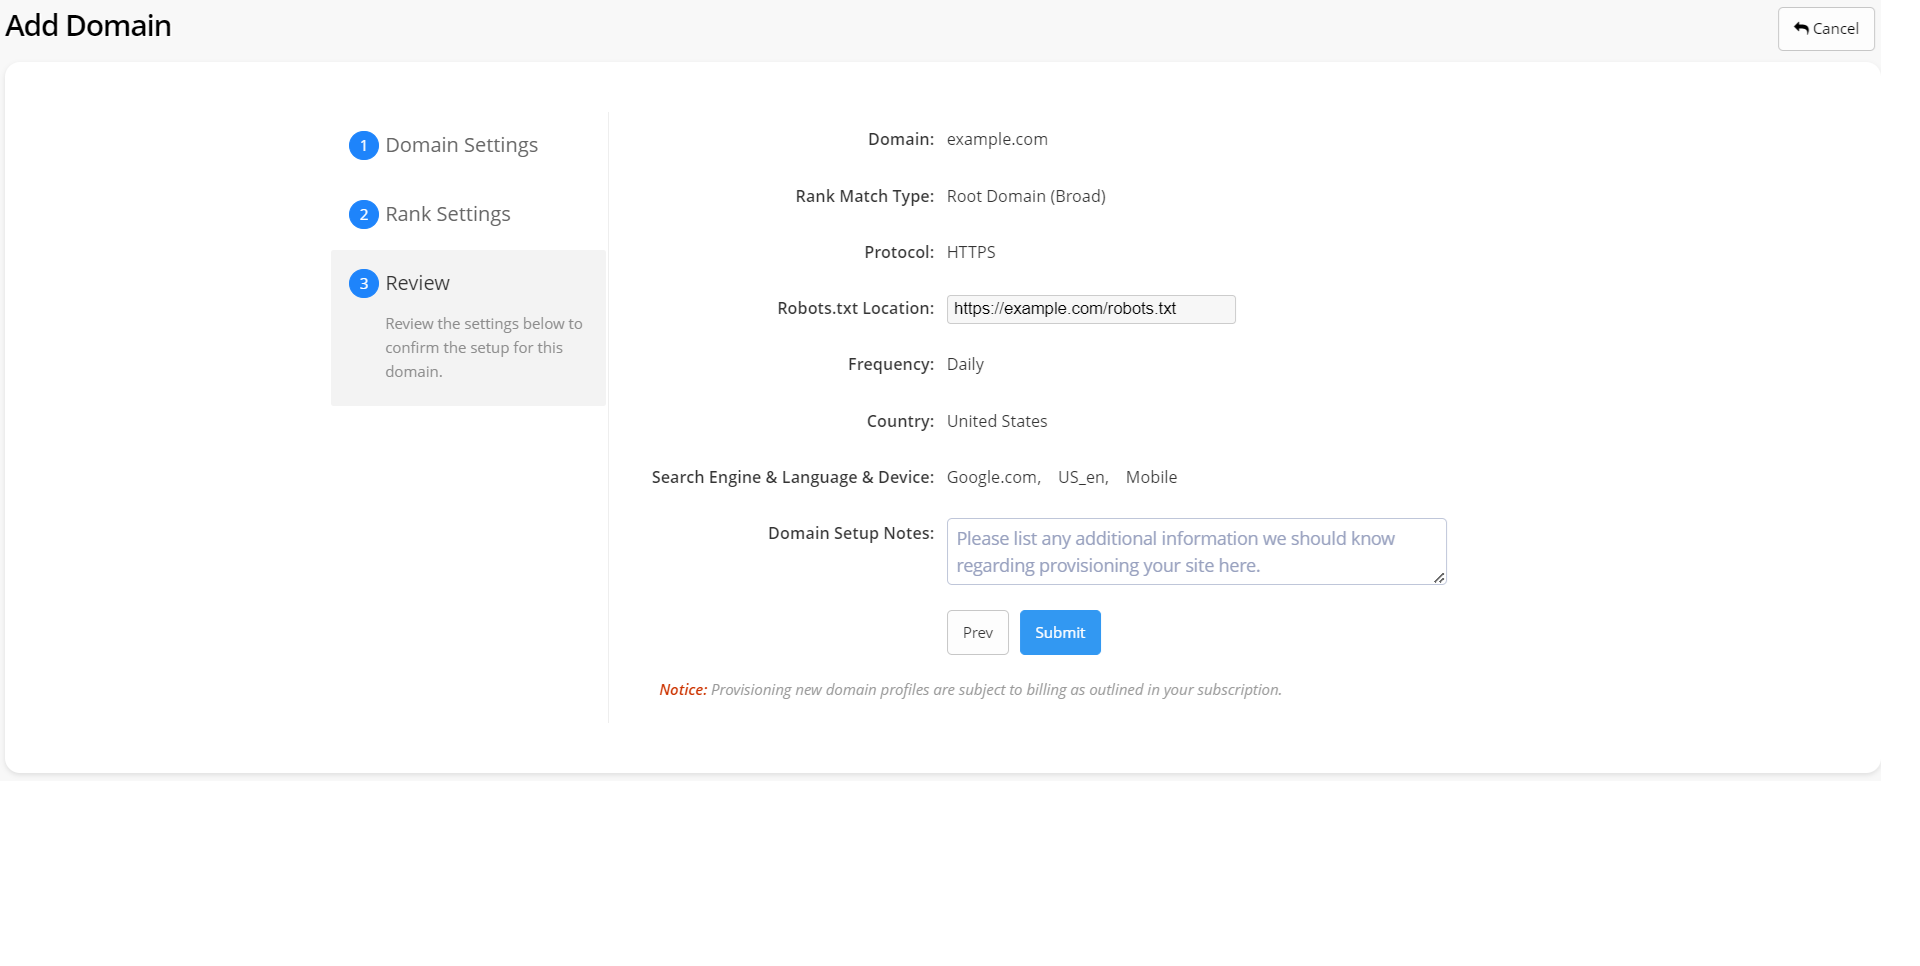Click the reply arrow icon on Cancel
Viewport: 1920px width, 966px height.
point(1801,28)
